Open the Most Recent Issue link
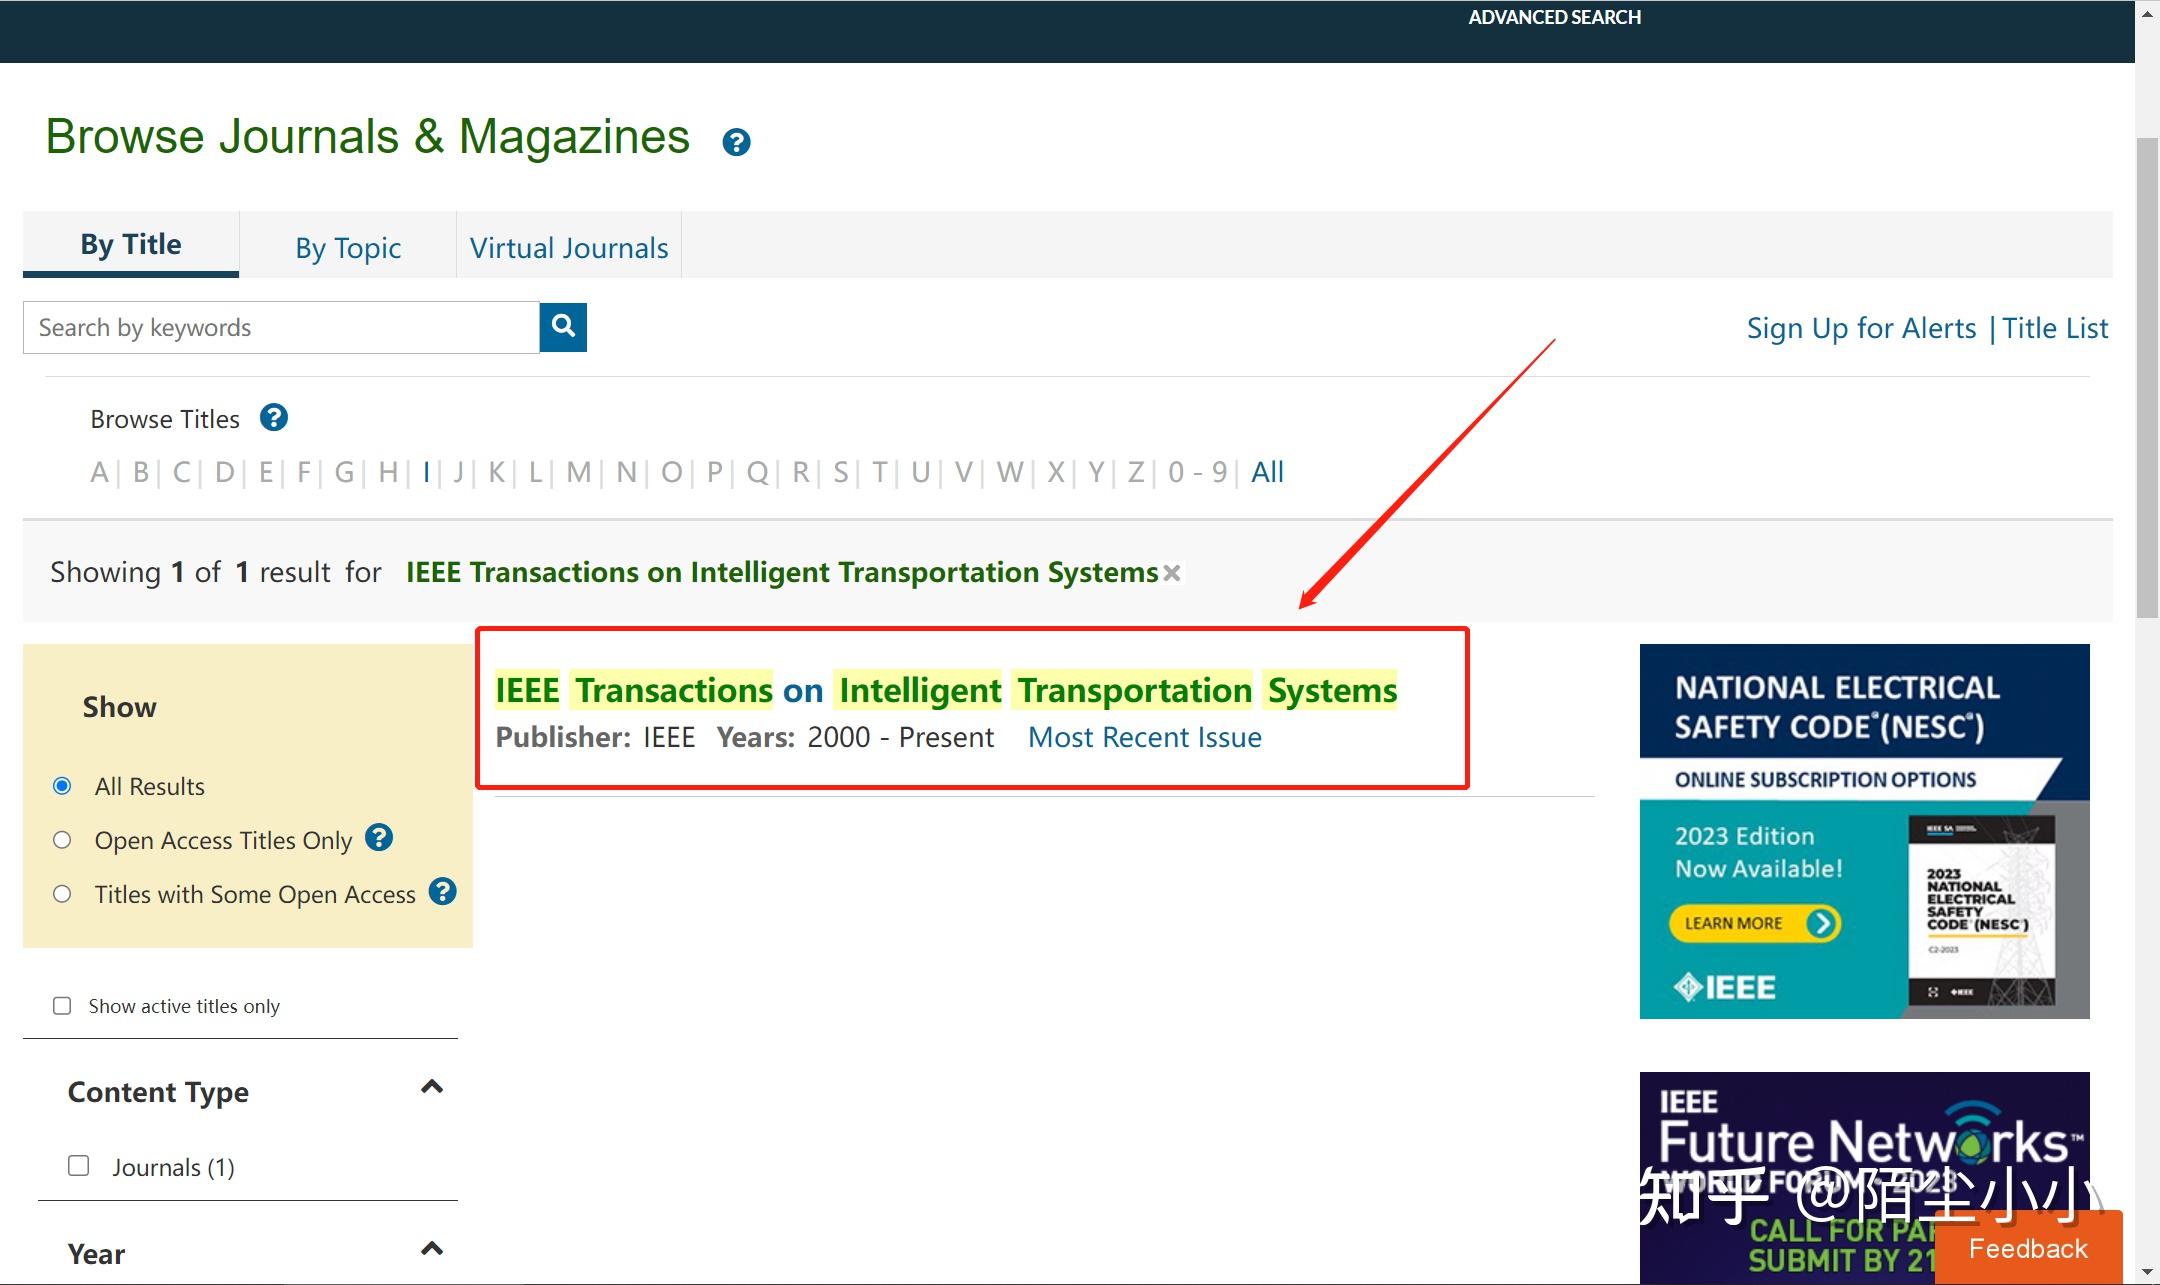Image resolution: width=2160 pixels, height=1285 pixels. 1144,737
